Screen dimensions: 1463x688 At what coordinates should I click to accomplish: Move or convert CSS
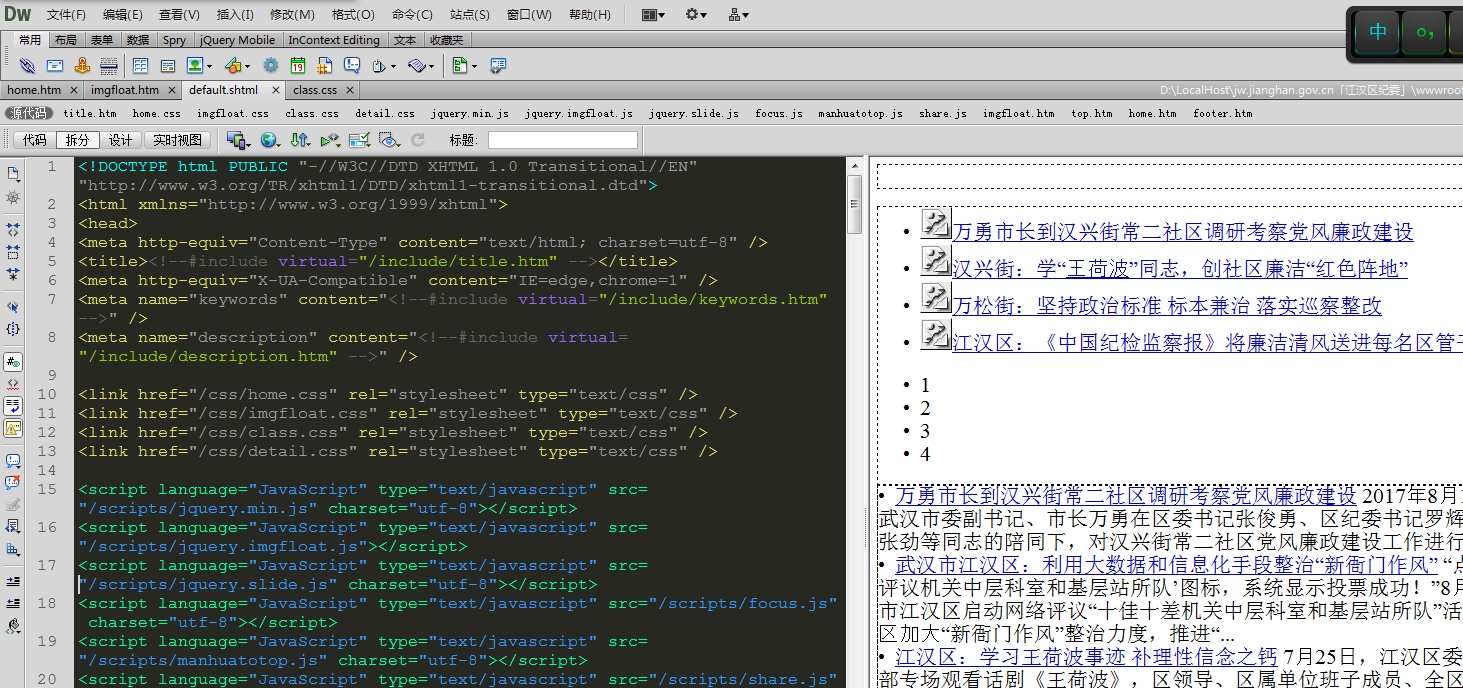click(x=13, y=549)
